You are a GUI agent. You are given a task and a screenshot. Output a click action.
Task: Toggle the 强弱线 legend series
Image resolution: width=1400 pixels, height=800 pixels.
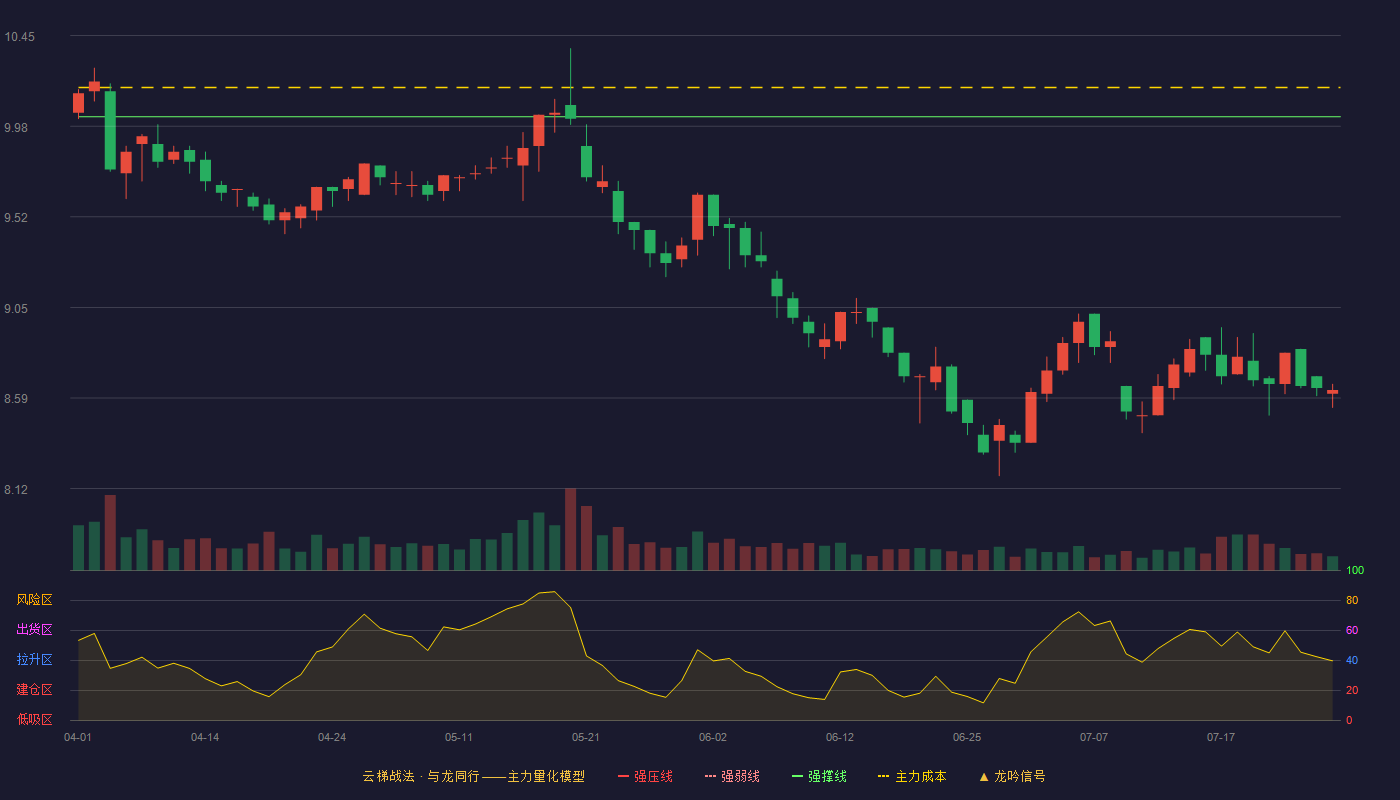[x=732, y=776]
